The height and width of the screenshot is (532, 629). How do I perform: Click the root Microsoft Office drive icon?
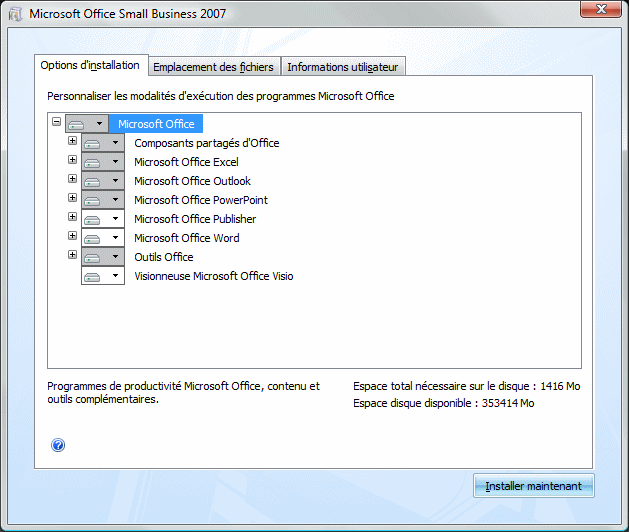point(77,124)
